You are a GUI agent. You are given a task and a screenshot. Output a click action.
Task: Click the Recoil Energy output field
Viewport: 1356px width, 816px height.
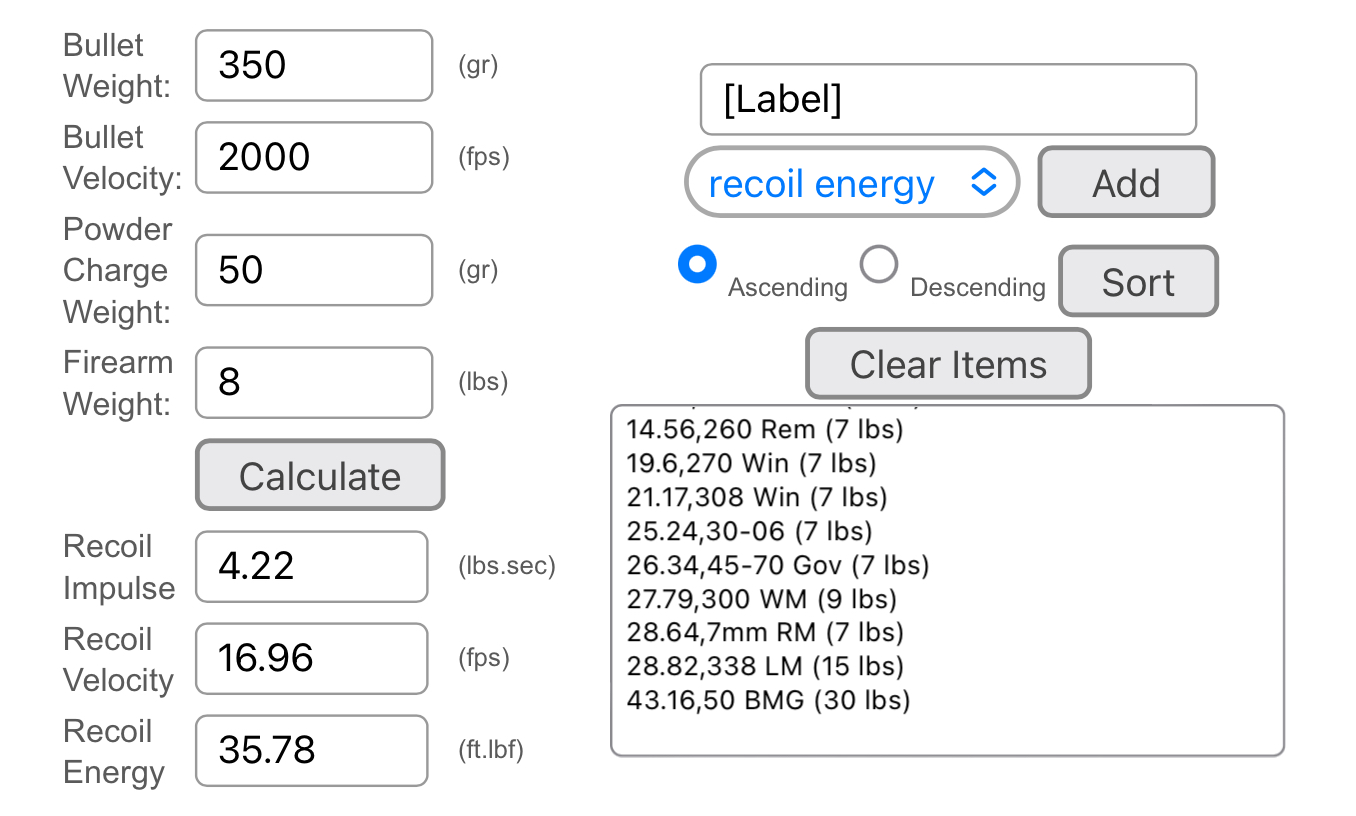[311, 750]
